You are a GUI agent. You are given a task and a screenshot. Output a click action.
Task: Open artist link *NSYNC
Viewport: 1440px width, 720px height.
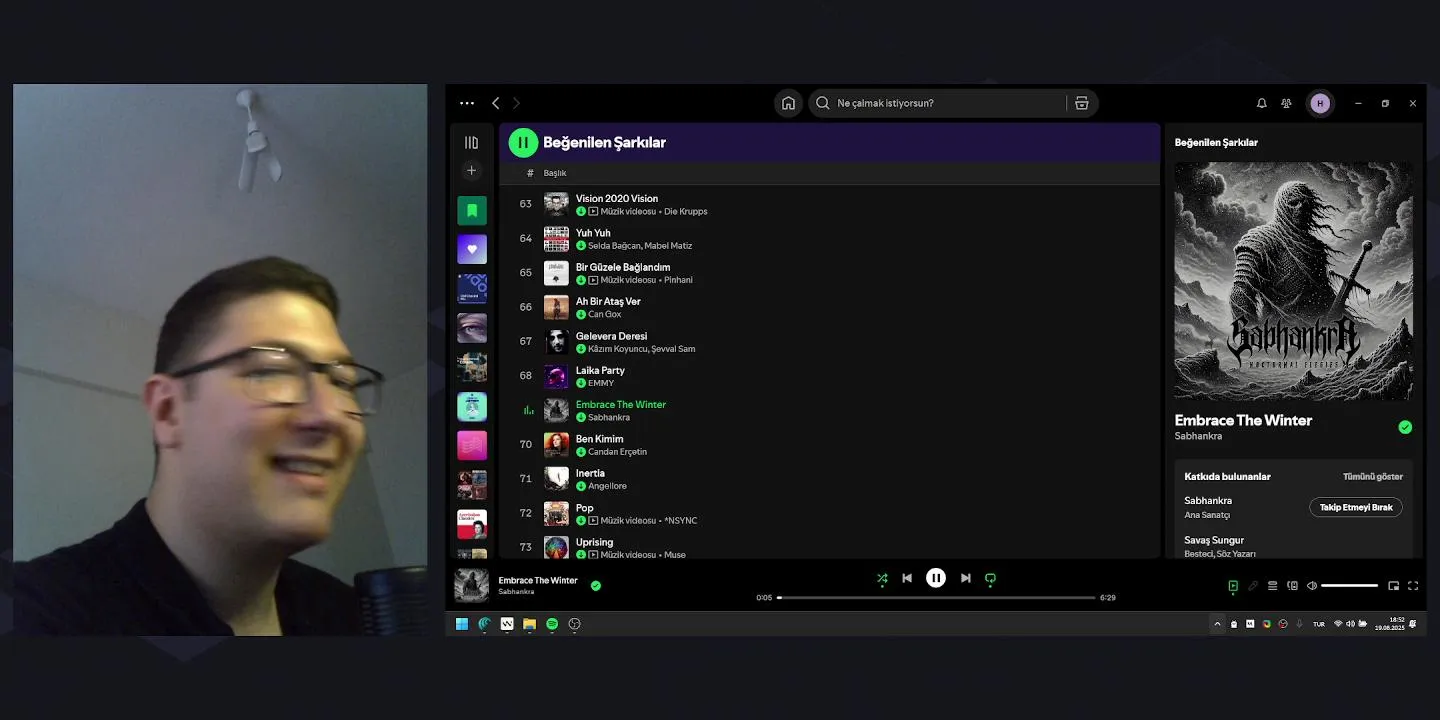(680, 521)
